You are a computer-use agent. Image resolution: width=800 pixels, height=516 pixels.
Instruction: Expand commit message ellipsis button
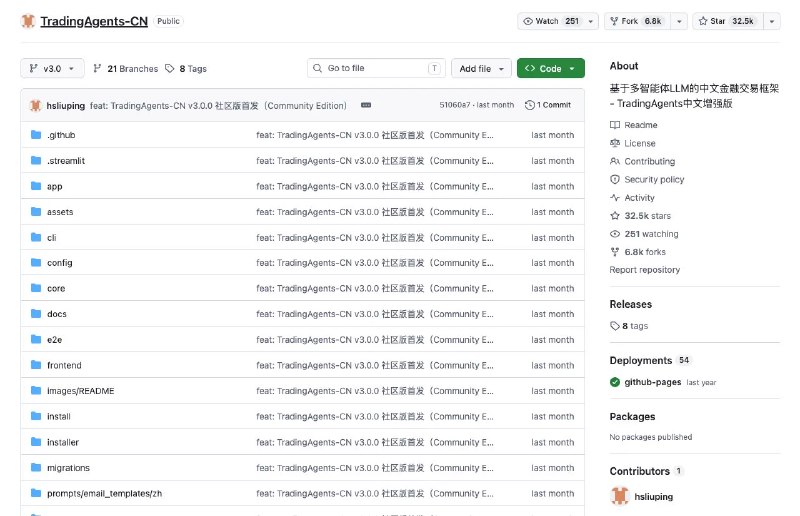coord(366,105)
